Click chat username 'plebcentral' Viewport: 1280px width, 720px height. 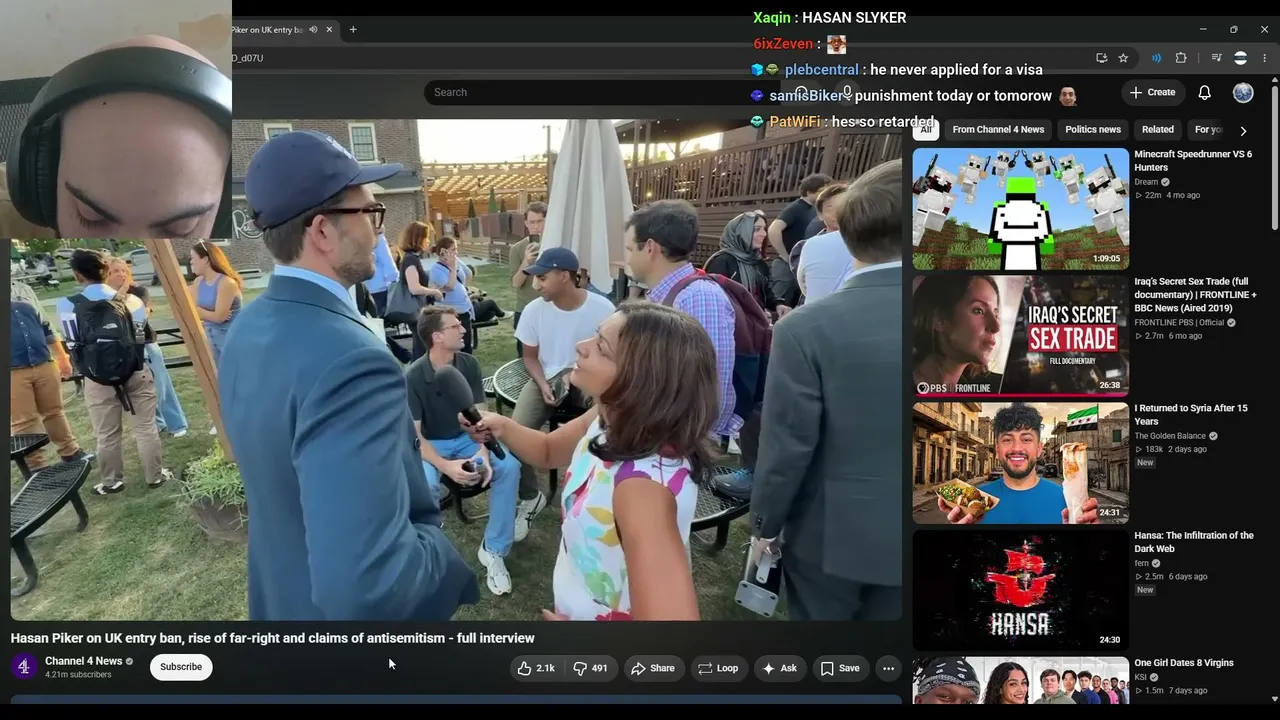(x=822, y=70)
